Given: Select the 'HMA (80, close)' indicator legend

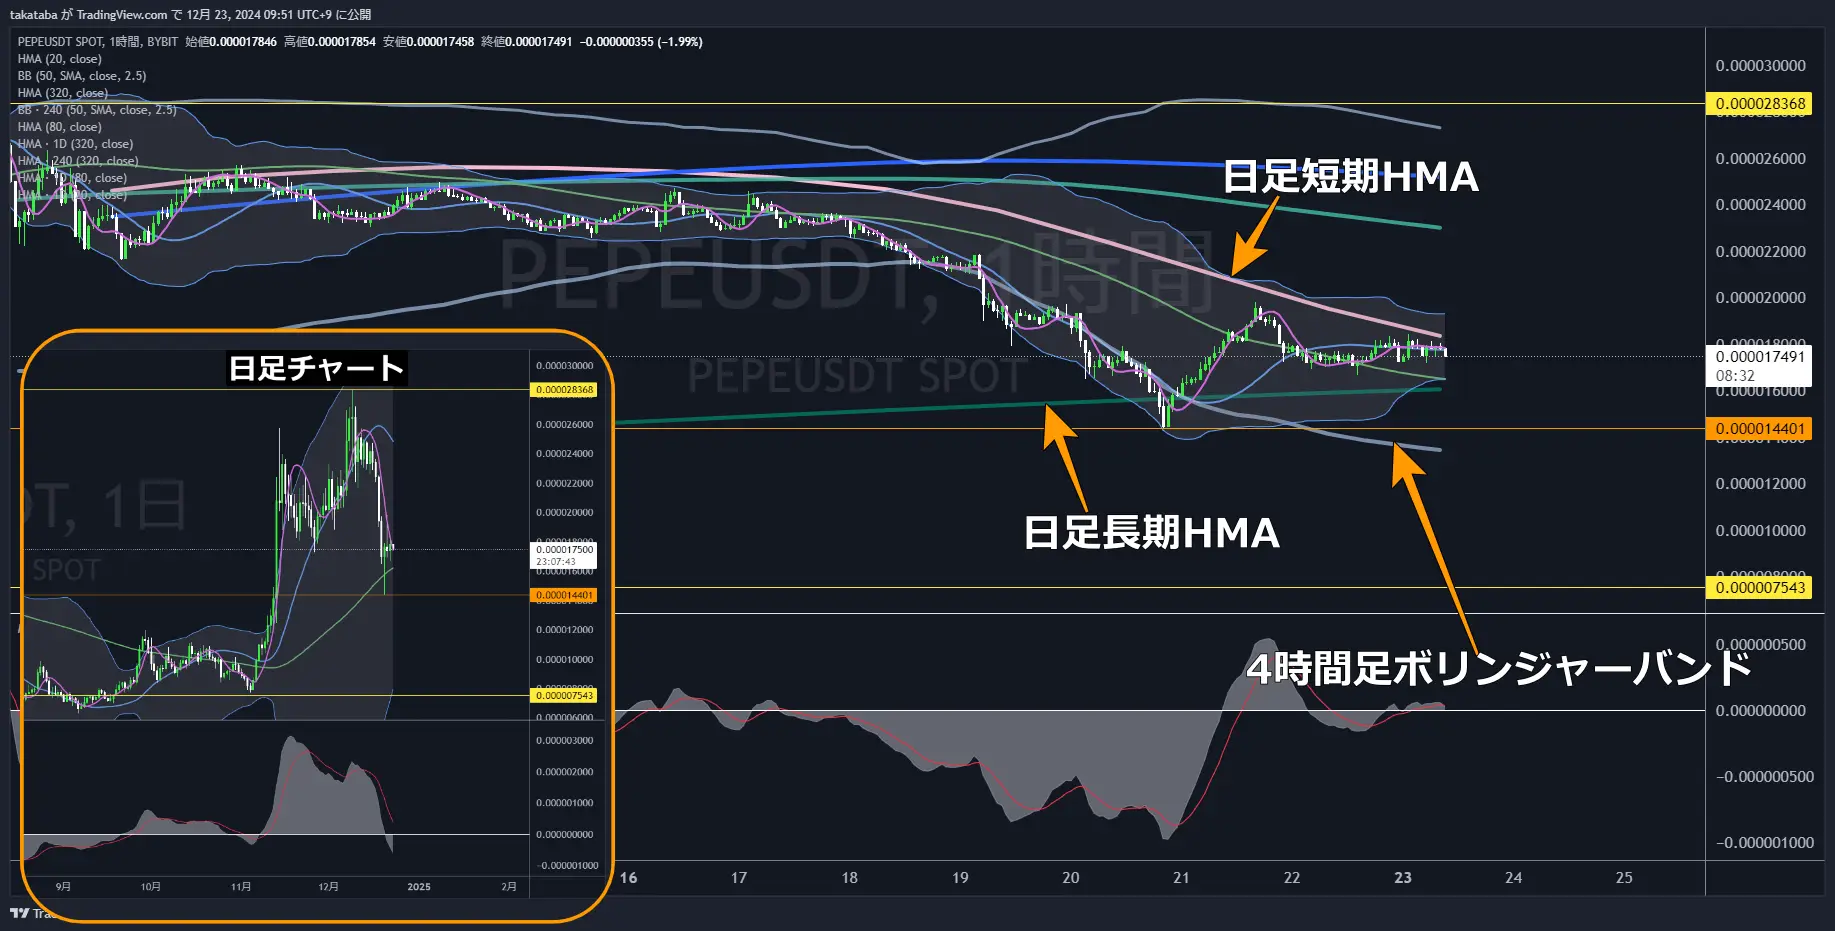Looking at the screenshot, I should click(59, 127).
